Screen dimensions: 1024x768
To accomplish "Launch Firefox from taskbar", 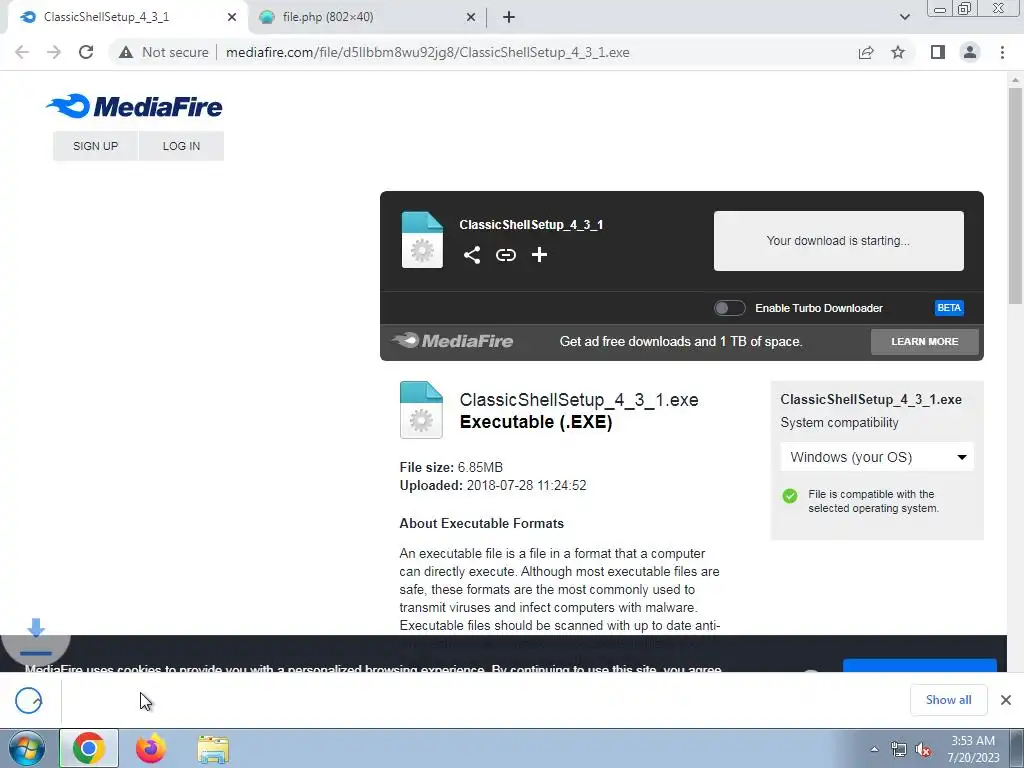I will 151,748.
